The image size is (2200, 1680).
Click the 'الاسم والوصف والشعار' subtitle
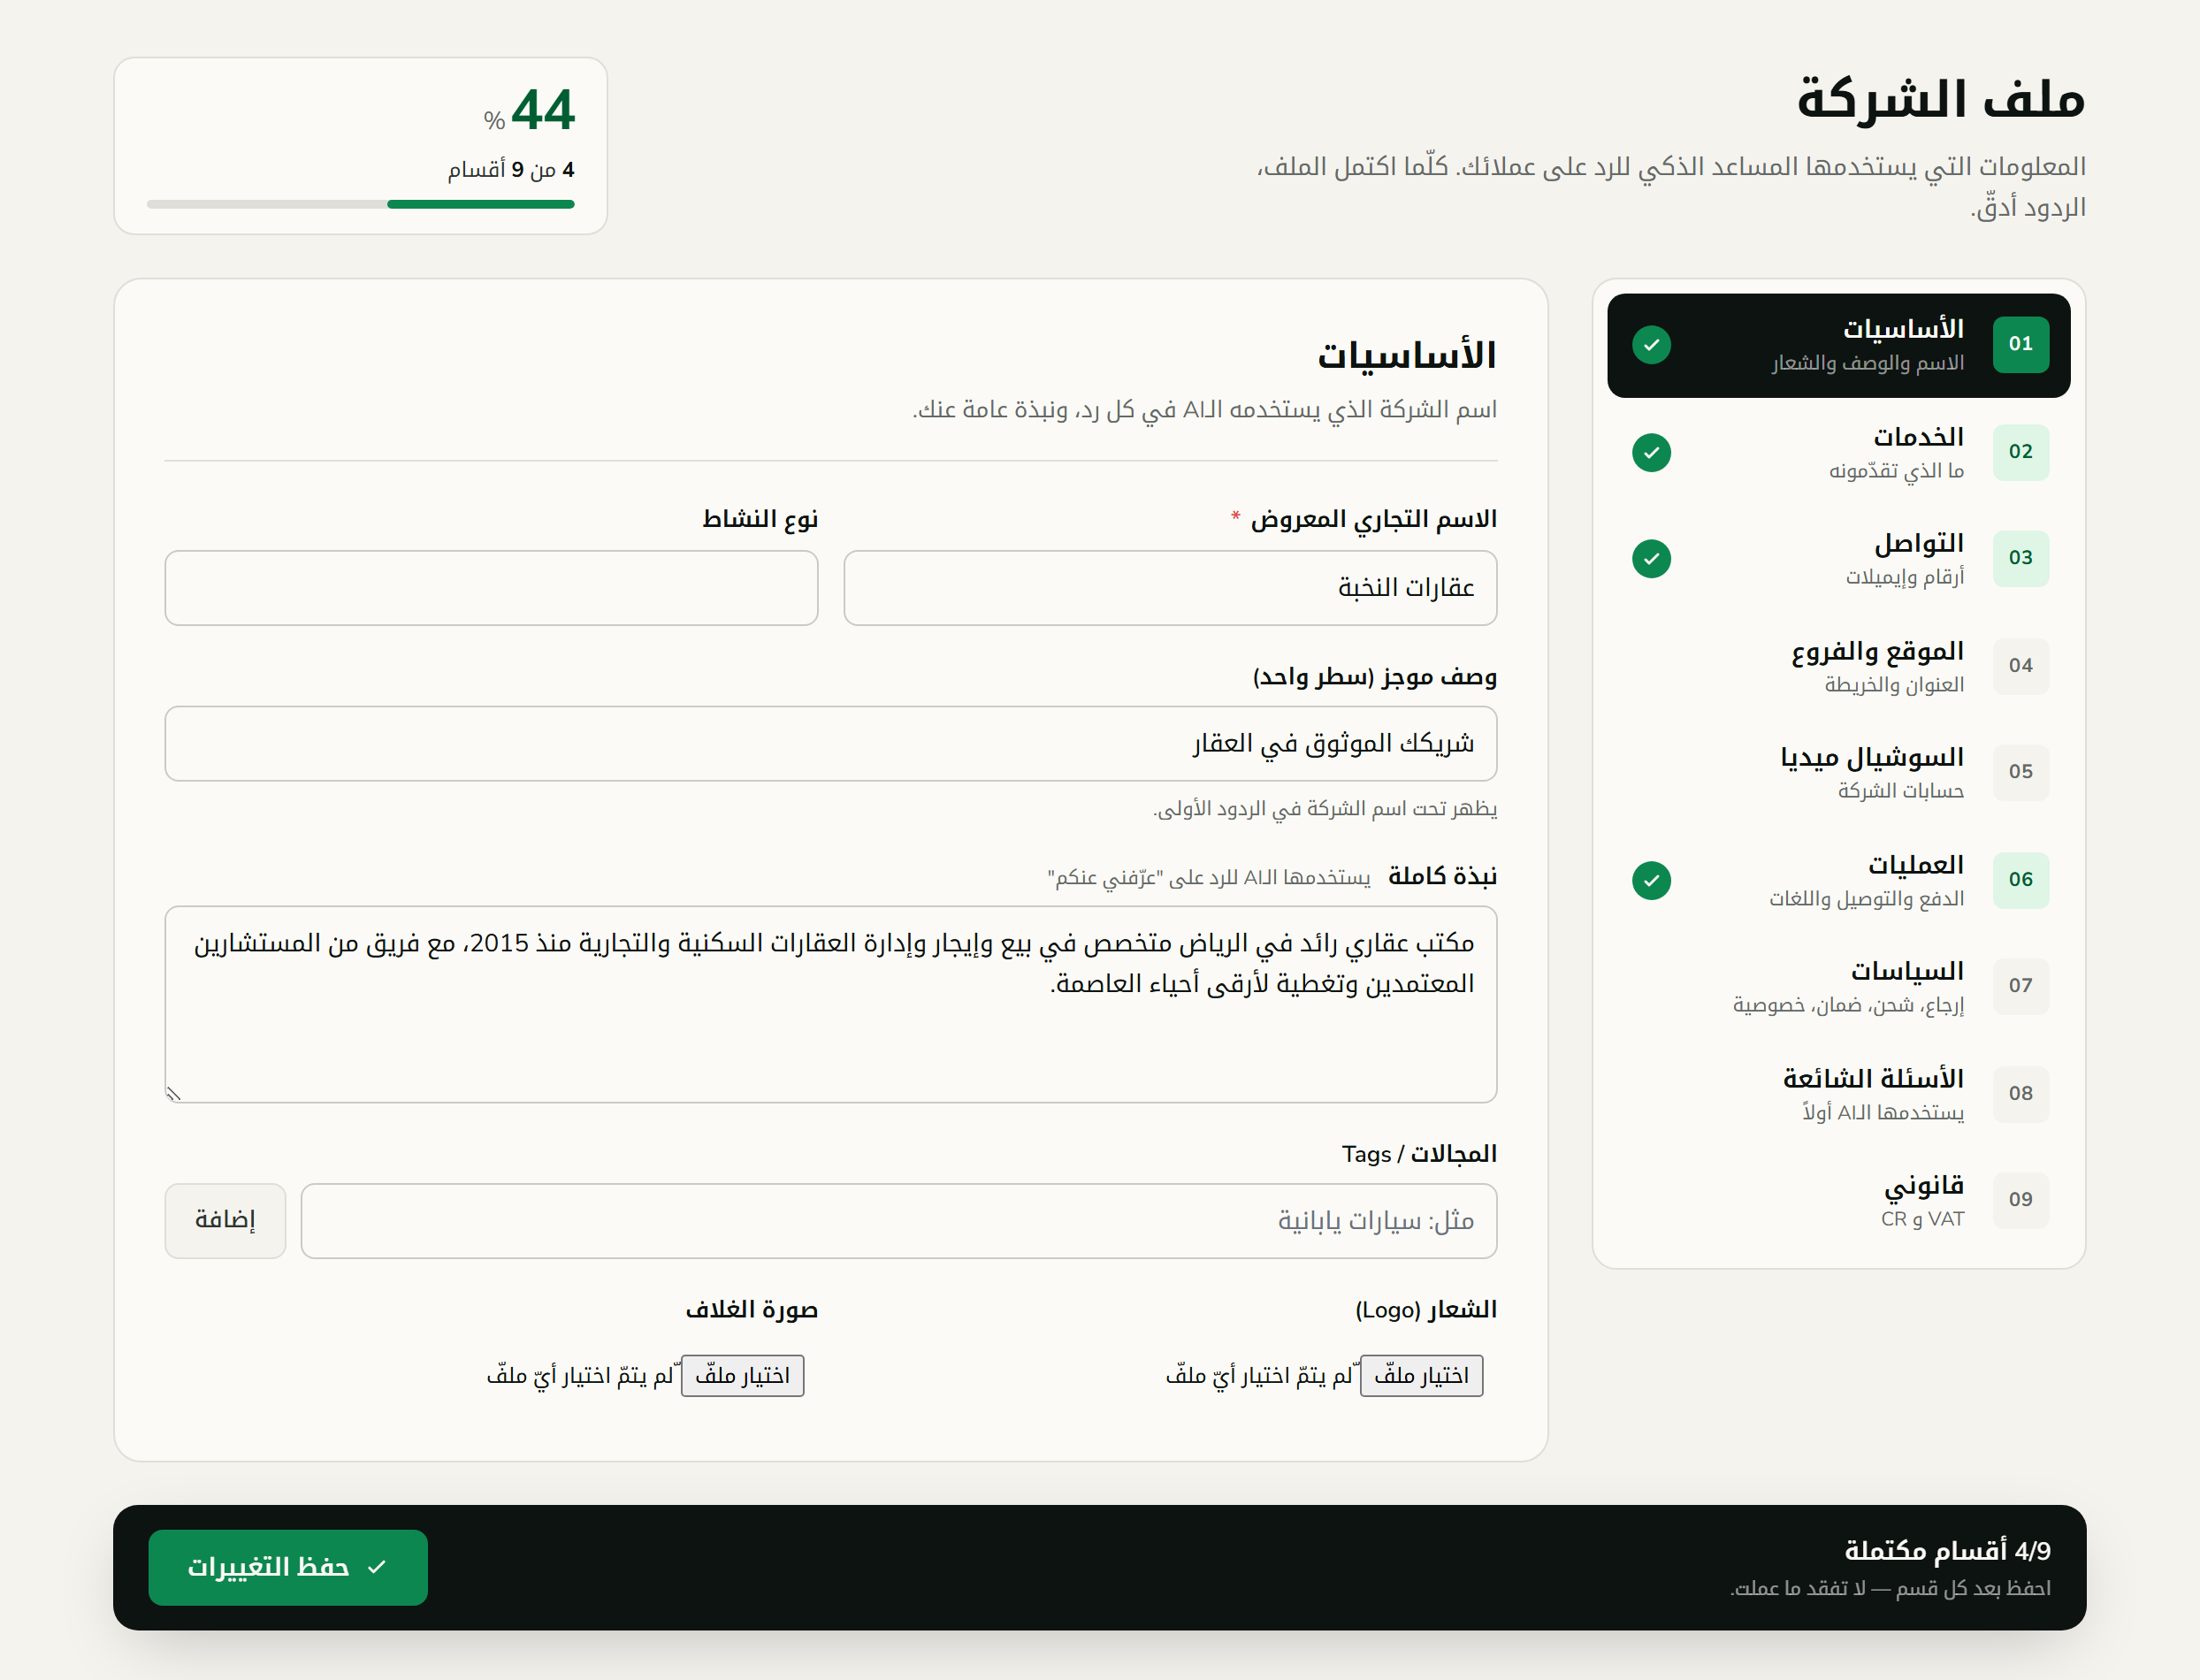(1867, 363)
